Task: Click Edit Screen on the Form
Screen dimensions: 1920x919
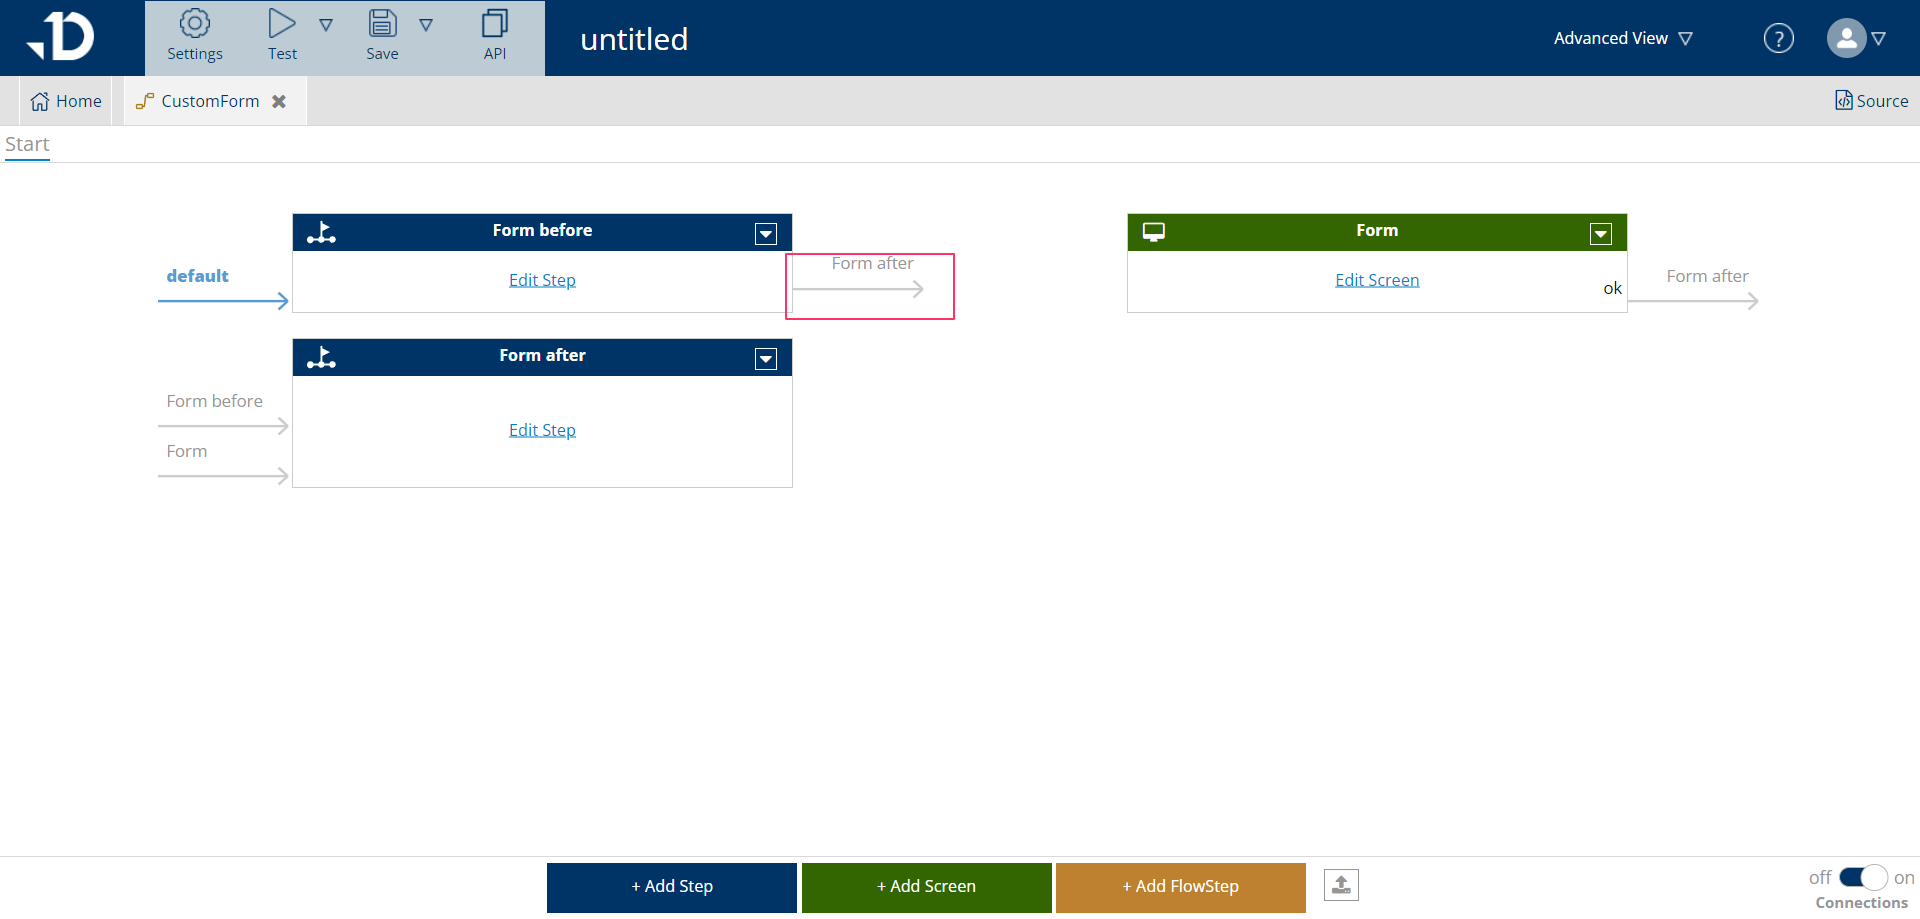Action: point(1377,279)
